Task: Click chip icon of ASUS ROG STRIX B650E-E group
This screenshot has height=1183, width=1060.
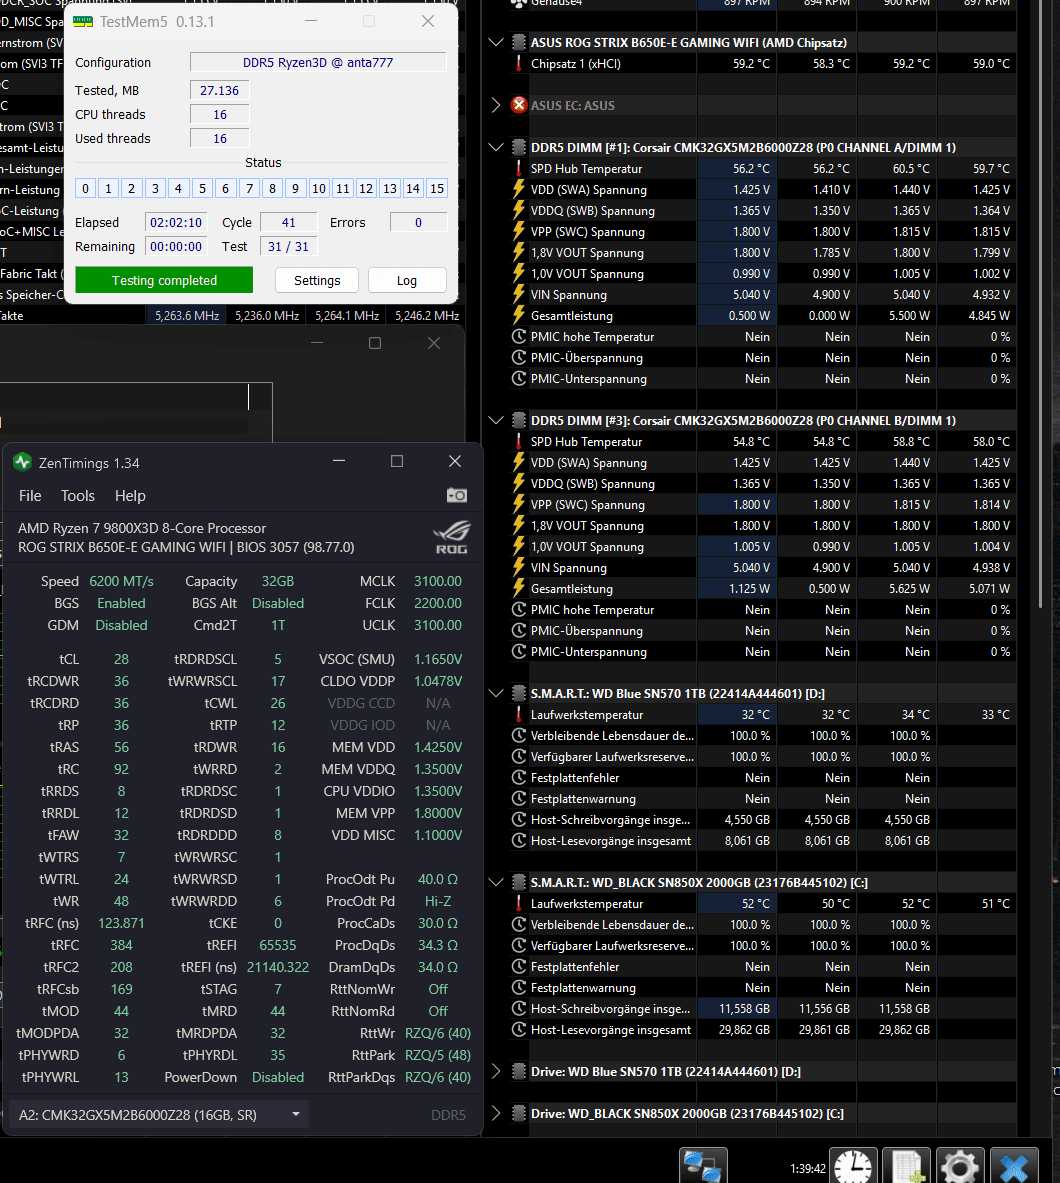Action: pos(518,42)
